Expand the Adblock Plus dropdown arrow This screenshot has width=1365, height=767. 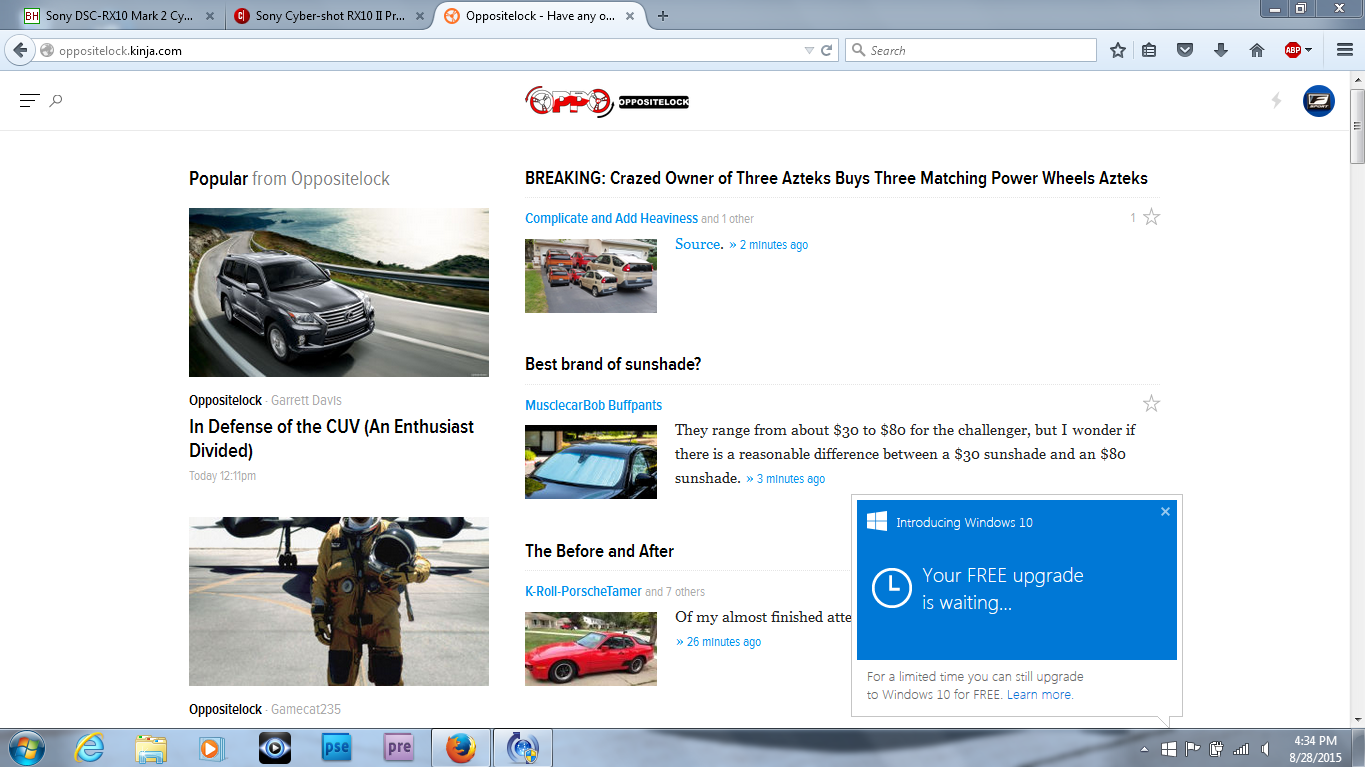coord(1308,50)
